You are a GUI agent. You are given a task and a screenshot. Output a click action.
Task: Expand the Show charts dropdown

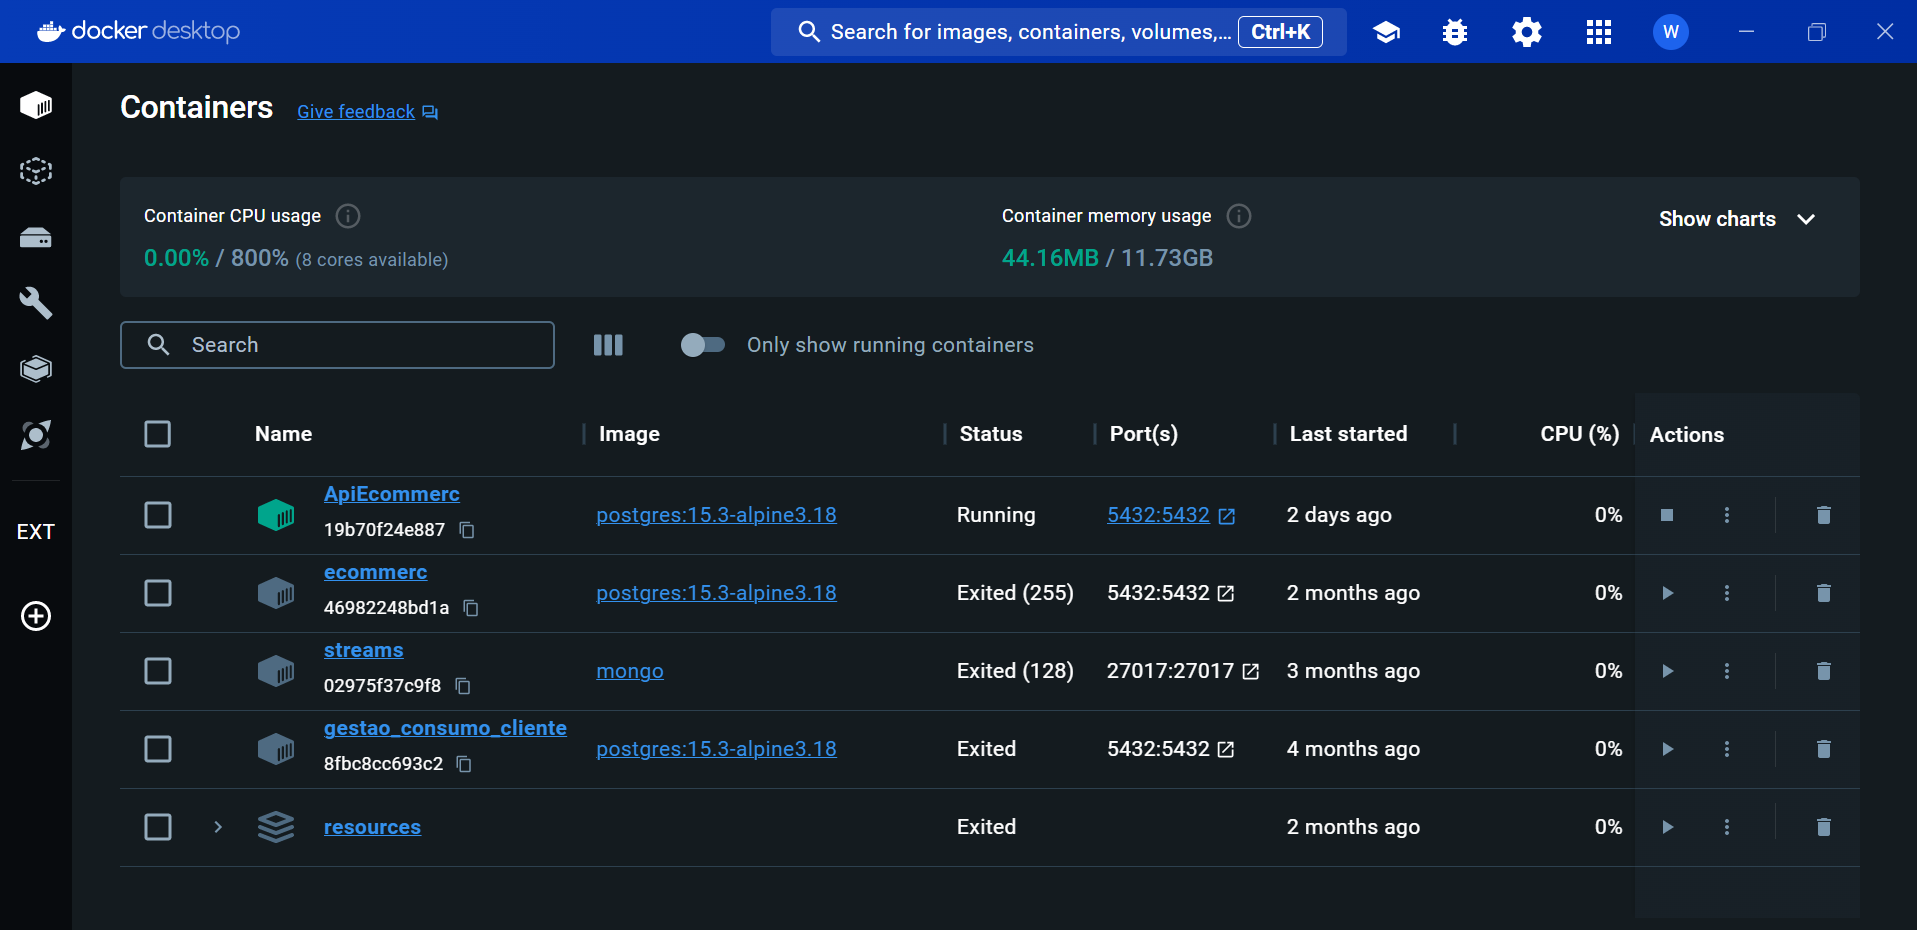(x=1737, y=219)
